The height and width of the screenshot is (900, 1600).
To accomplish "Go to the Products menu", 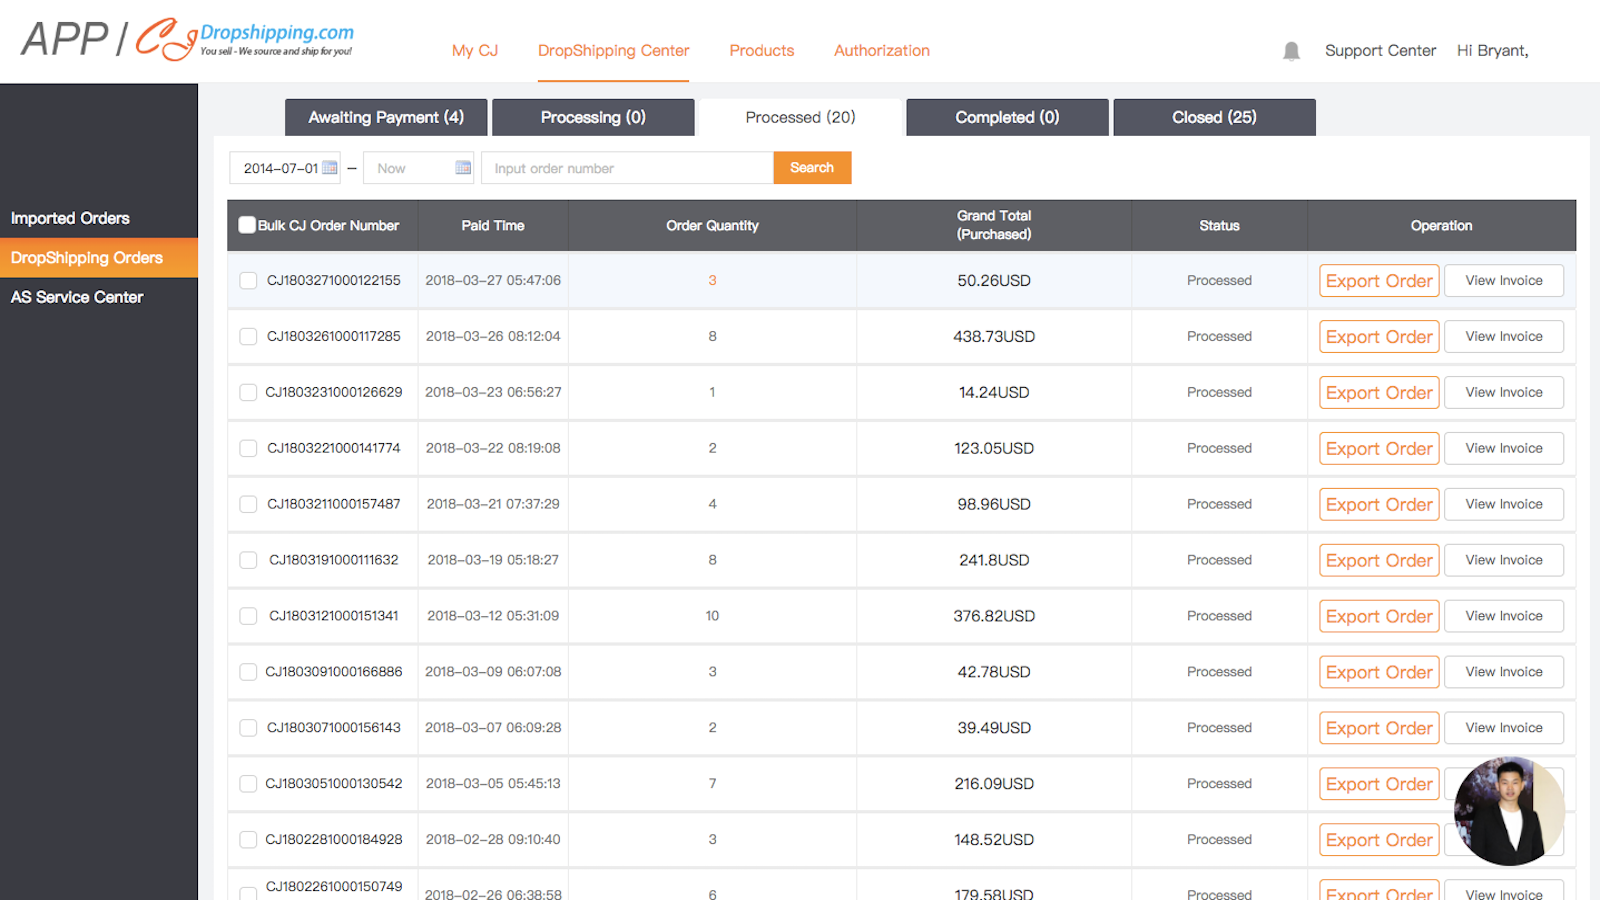I will click(761, 51).
